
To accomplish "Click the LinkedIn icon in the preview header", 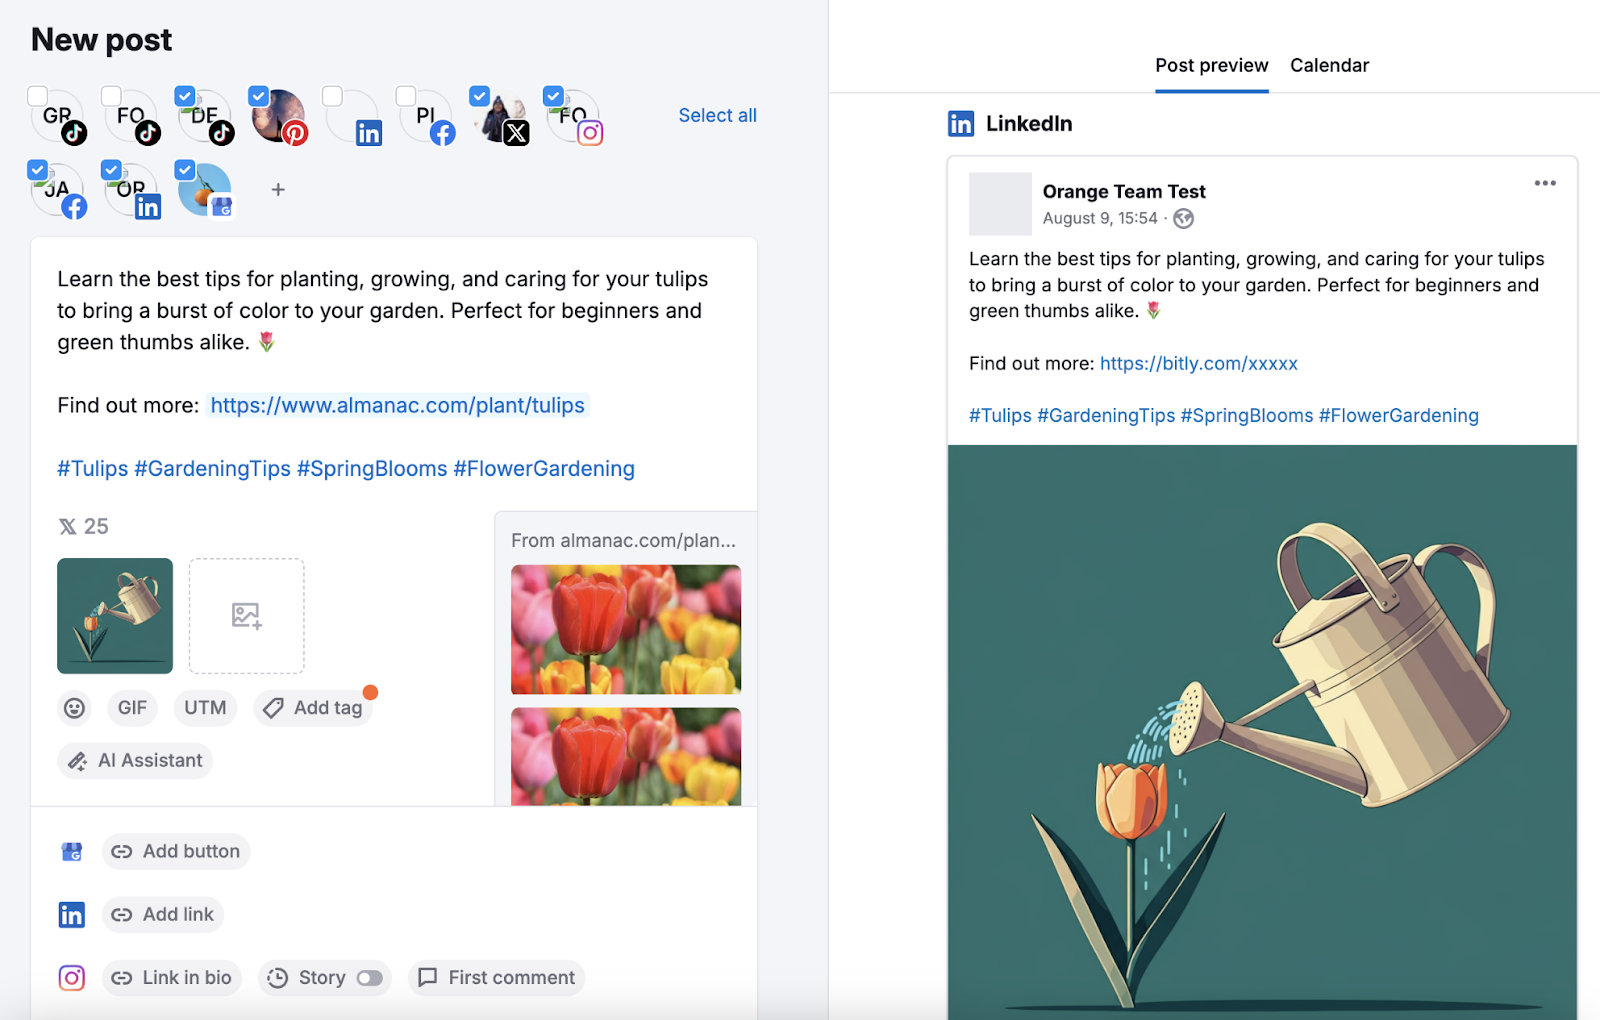I will point(960,123).
